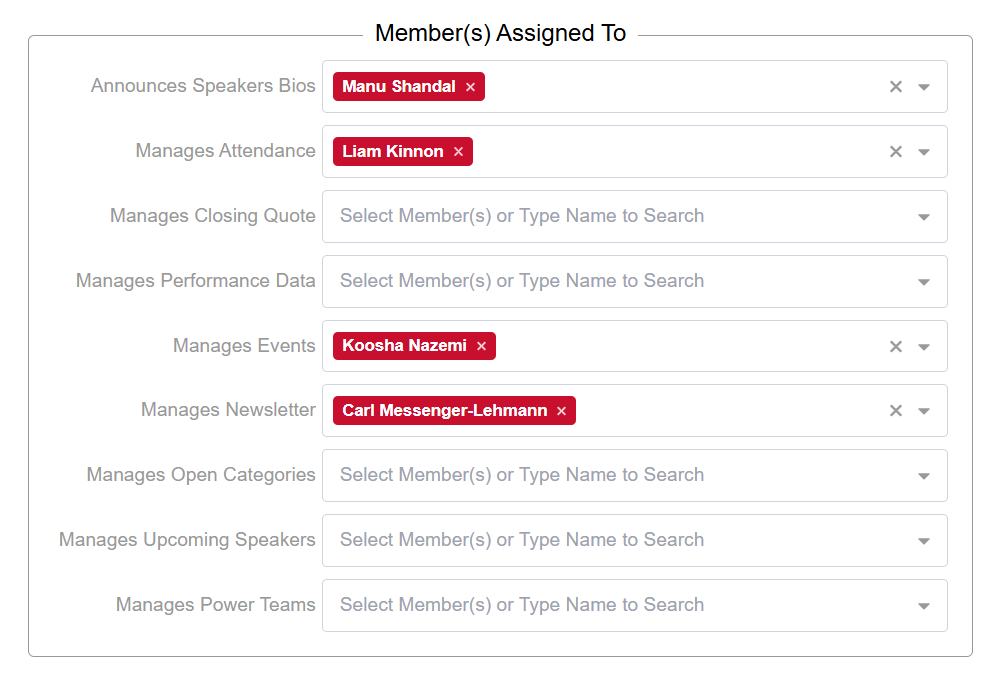Open Announces Speakers Bios dropdown arrow

tap(924, 87)
